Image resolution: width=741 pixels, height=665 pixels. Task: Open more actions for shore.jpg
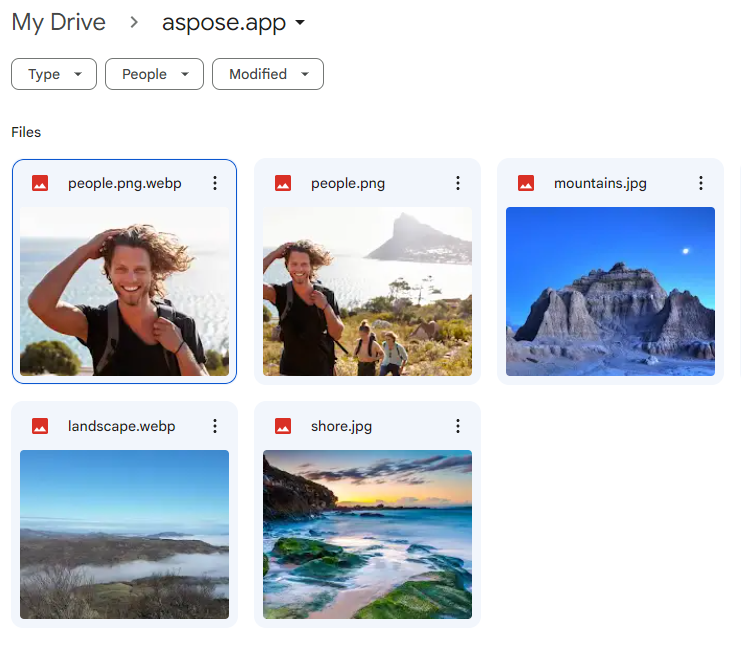point(458,426)
